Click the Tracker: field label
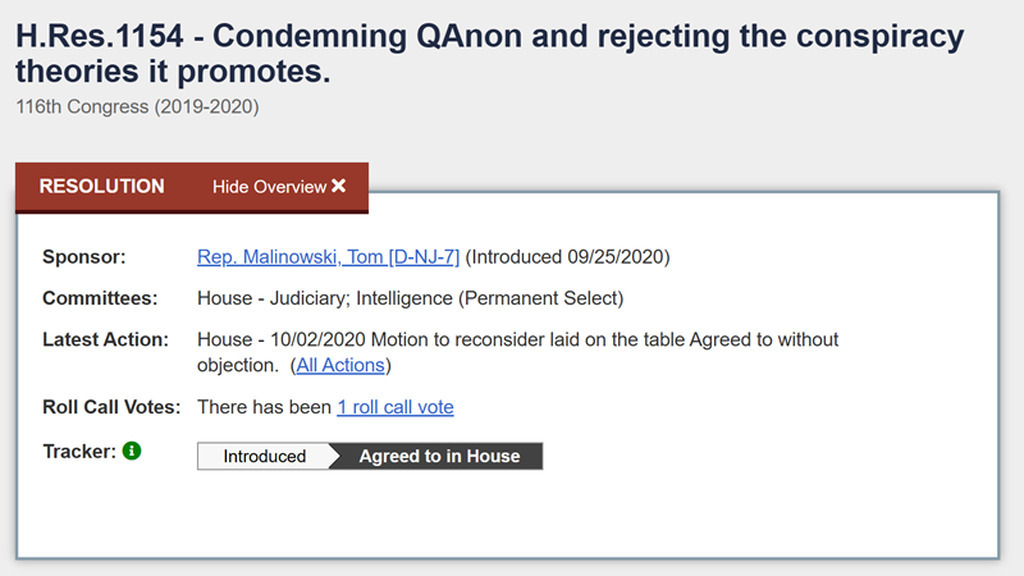 point(79,451)
